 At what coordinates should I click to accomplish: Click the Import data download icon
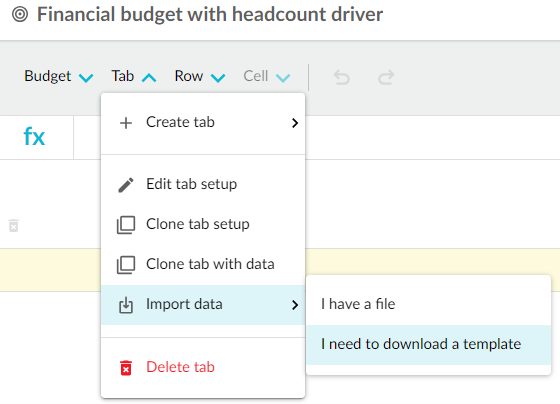[126, 305]
